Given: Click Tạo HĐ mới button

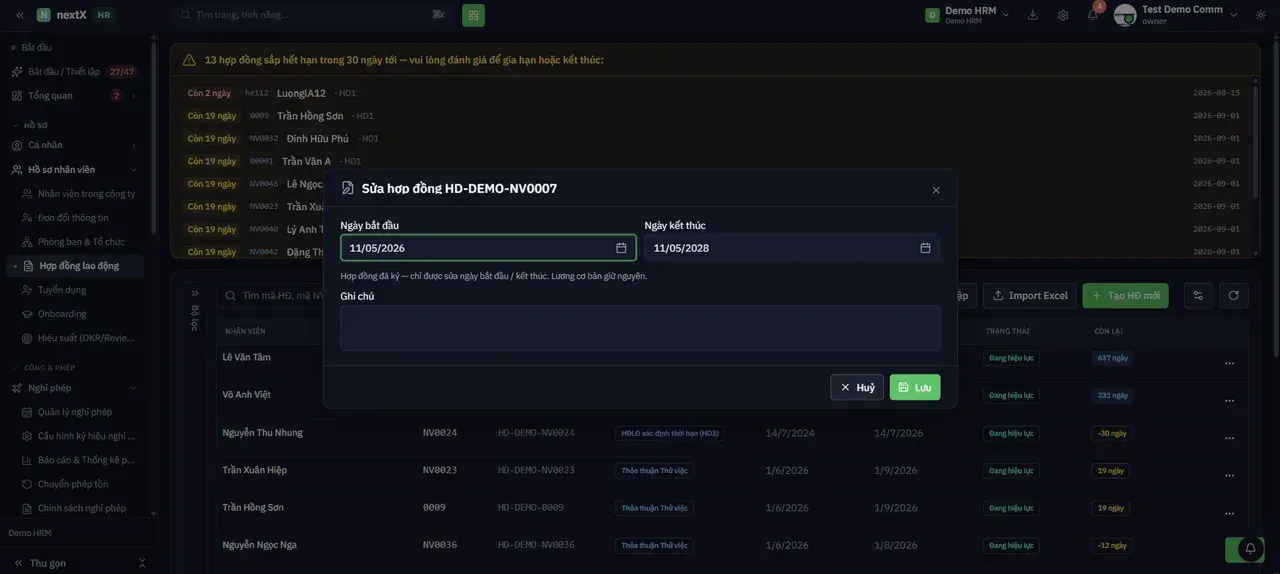Looking at the screenshot, I should pyautogui.click(x=1125, y=296).
